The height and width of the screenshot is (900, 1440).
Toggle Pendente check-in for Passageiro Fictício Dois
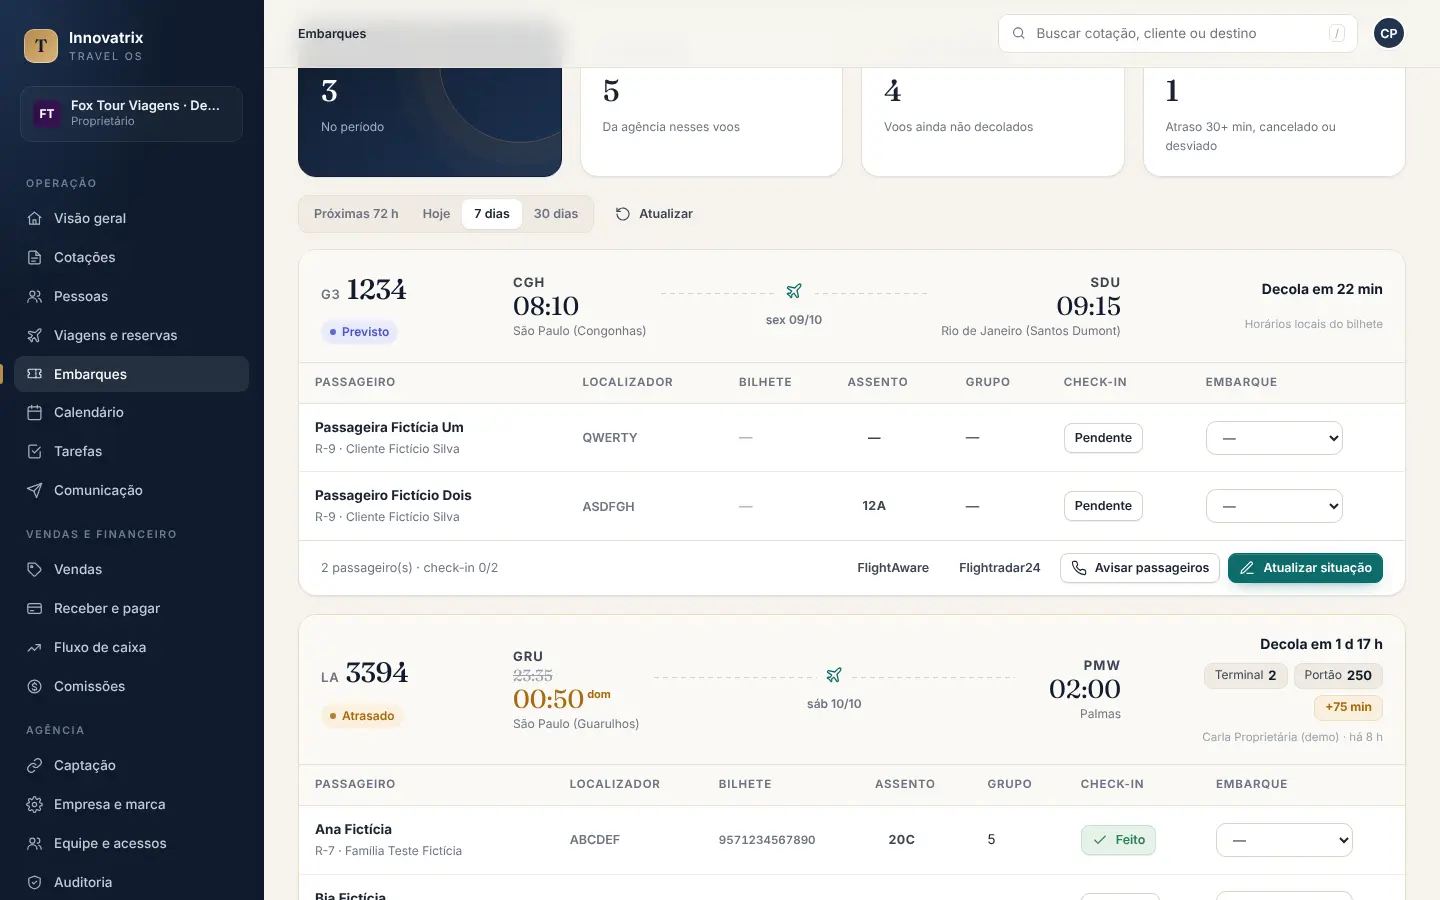[x=1103, y=506]
